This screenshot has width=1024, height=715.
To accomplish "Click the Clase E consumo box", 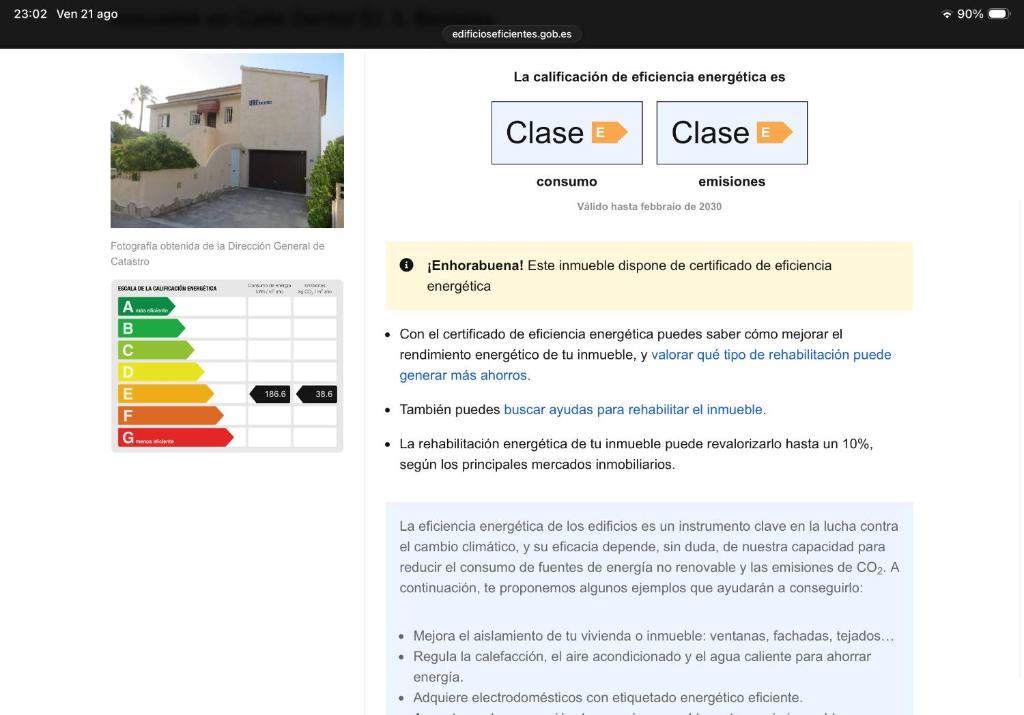I will pyautogui.click(x=567, y=133).
